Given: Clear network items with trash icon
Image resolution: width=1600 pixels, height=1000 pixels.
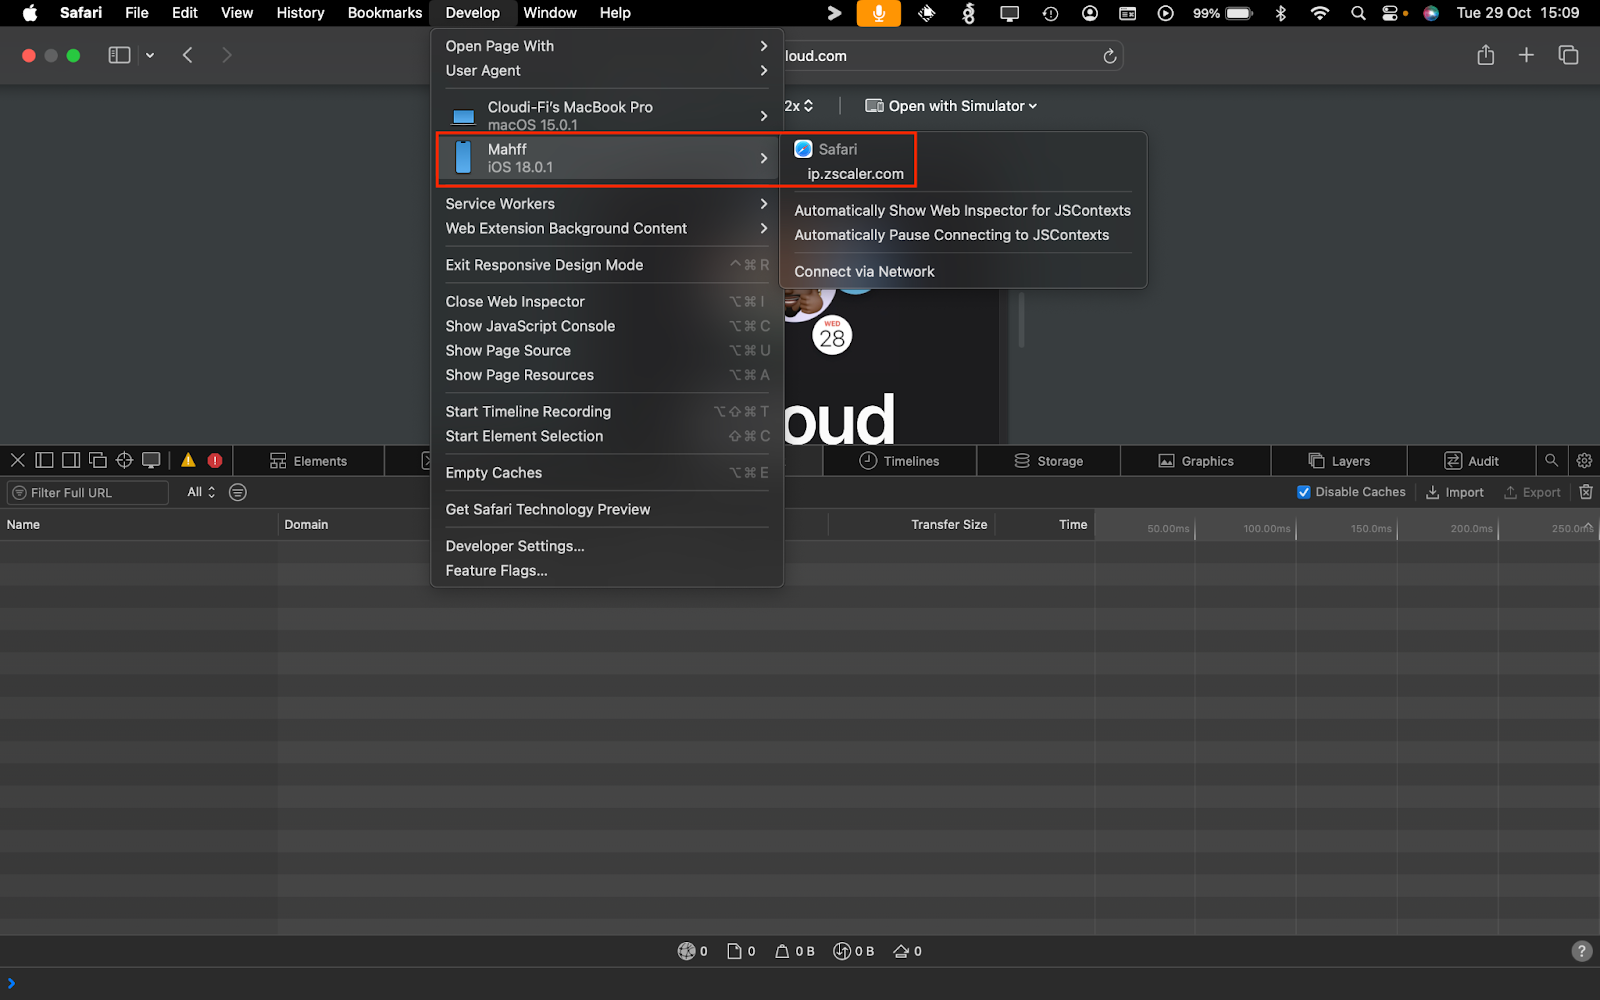Looking at the screenshot, I should (x=1586, y=492).
